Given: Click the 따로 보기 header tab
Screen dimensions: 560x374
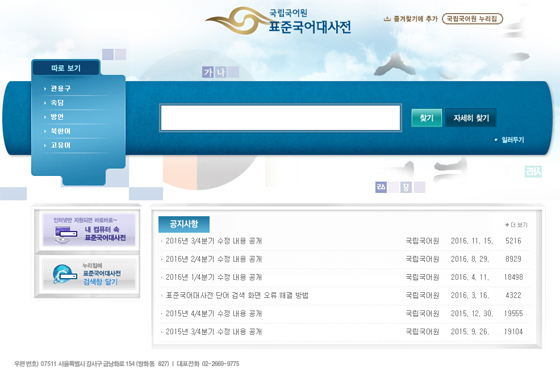Looking at the screenshot, I should [x=66, y=68].
